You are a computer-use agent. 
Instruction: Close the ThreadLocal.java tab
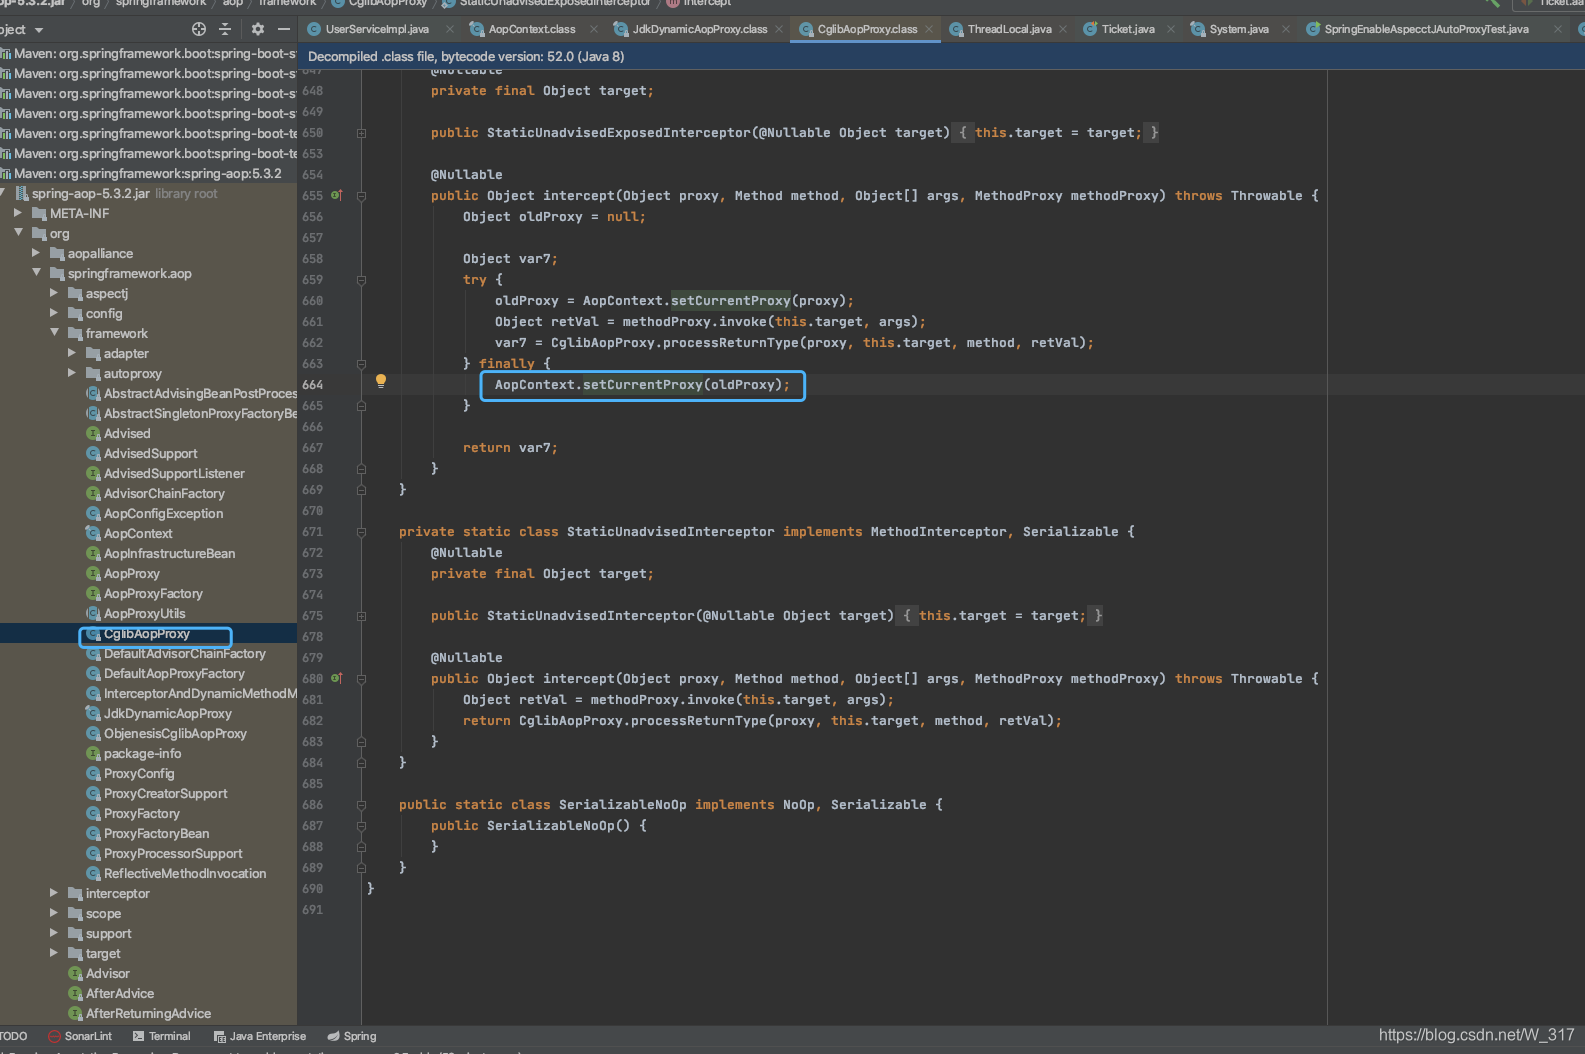pos(1063,29)
